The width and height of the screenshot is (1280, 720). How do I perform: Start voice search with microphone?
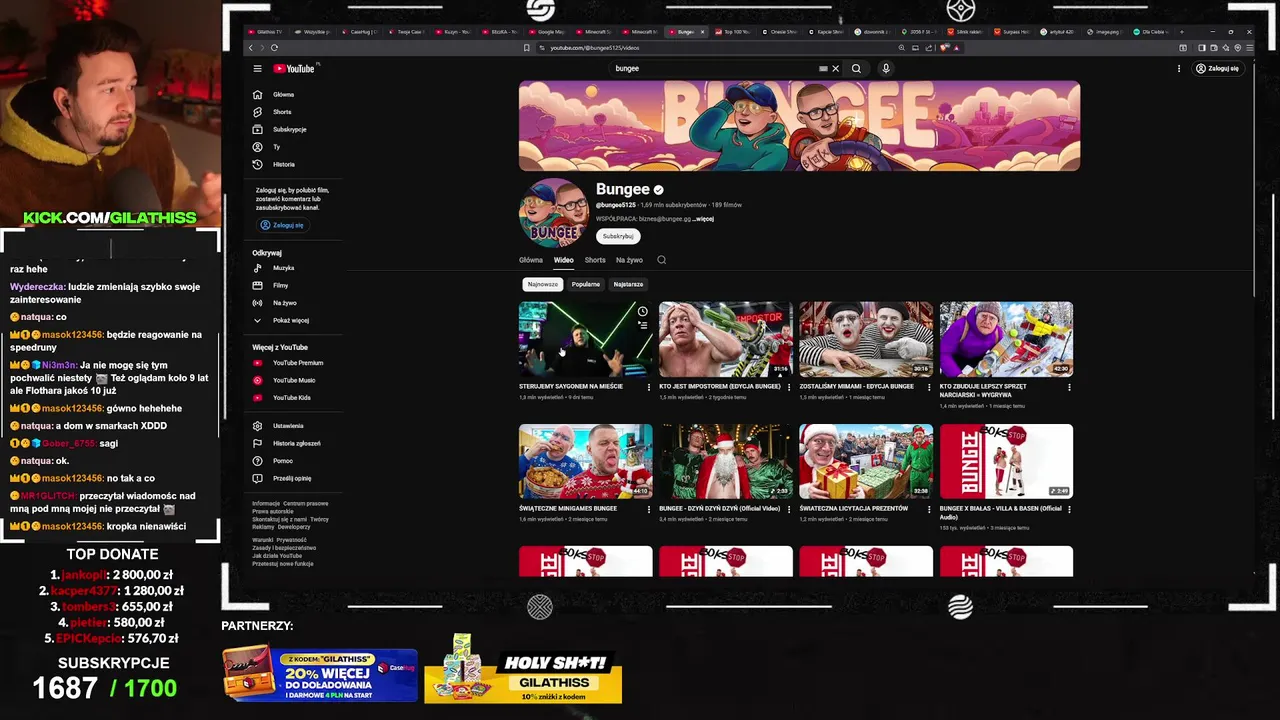886,69
